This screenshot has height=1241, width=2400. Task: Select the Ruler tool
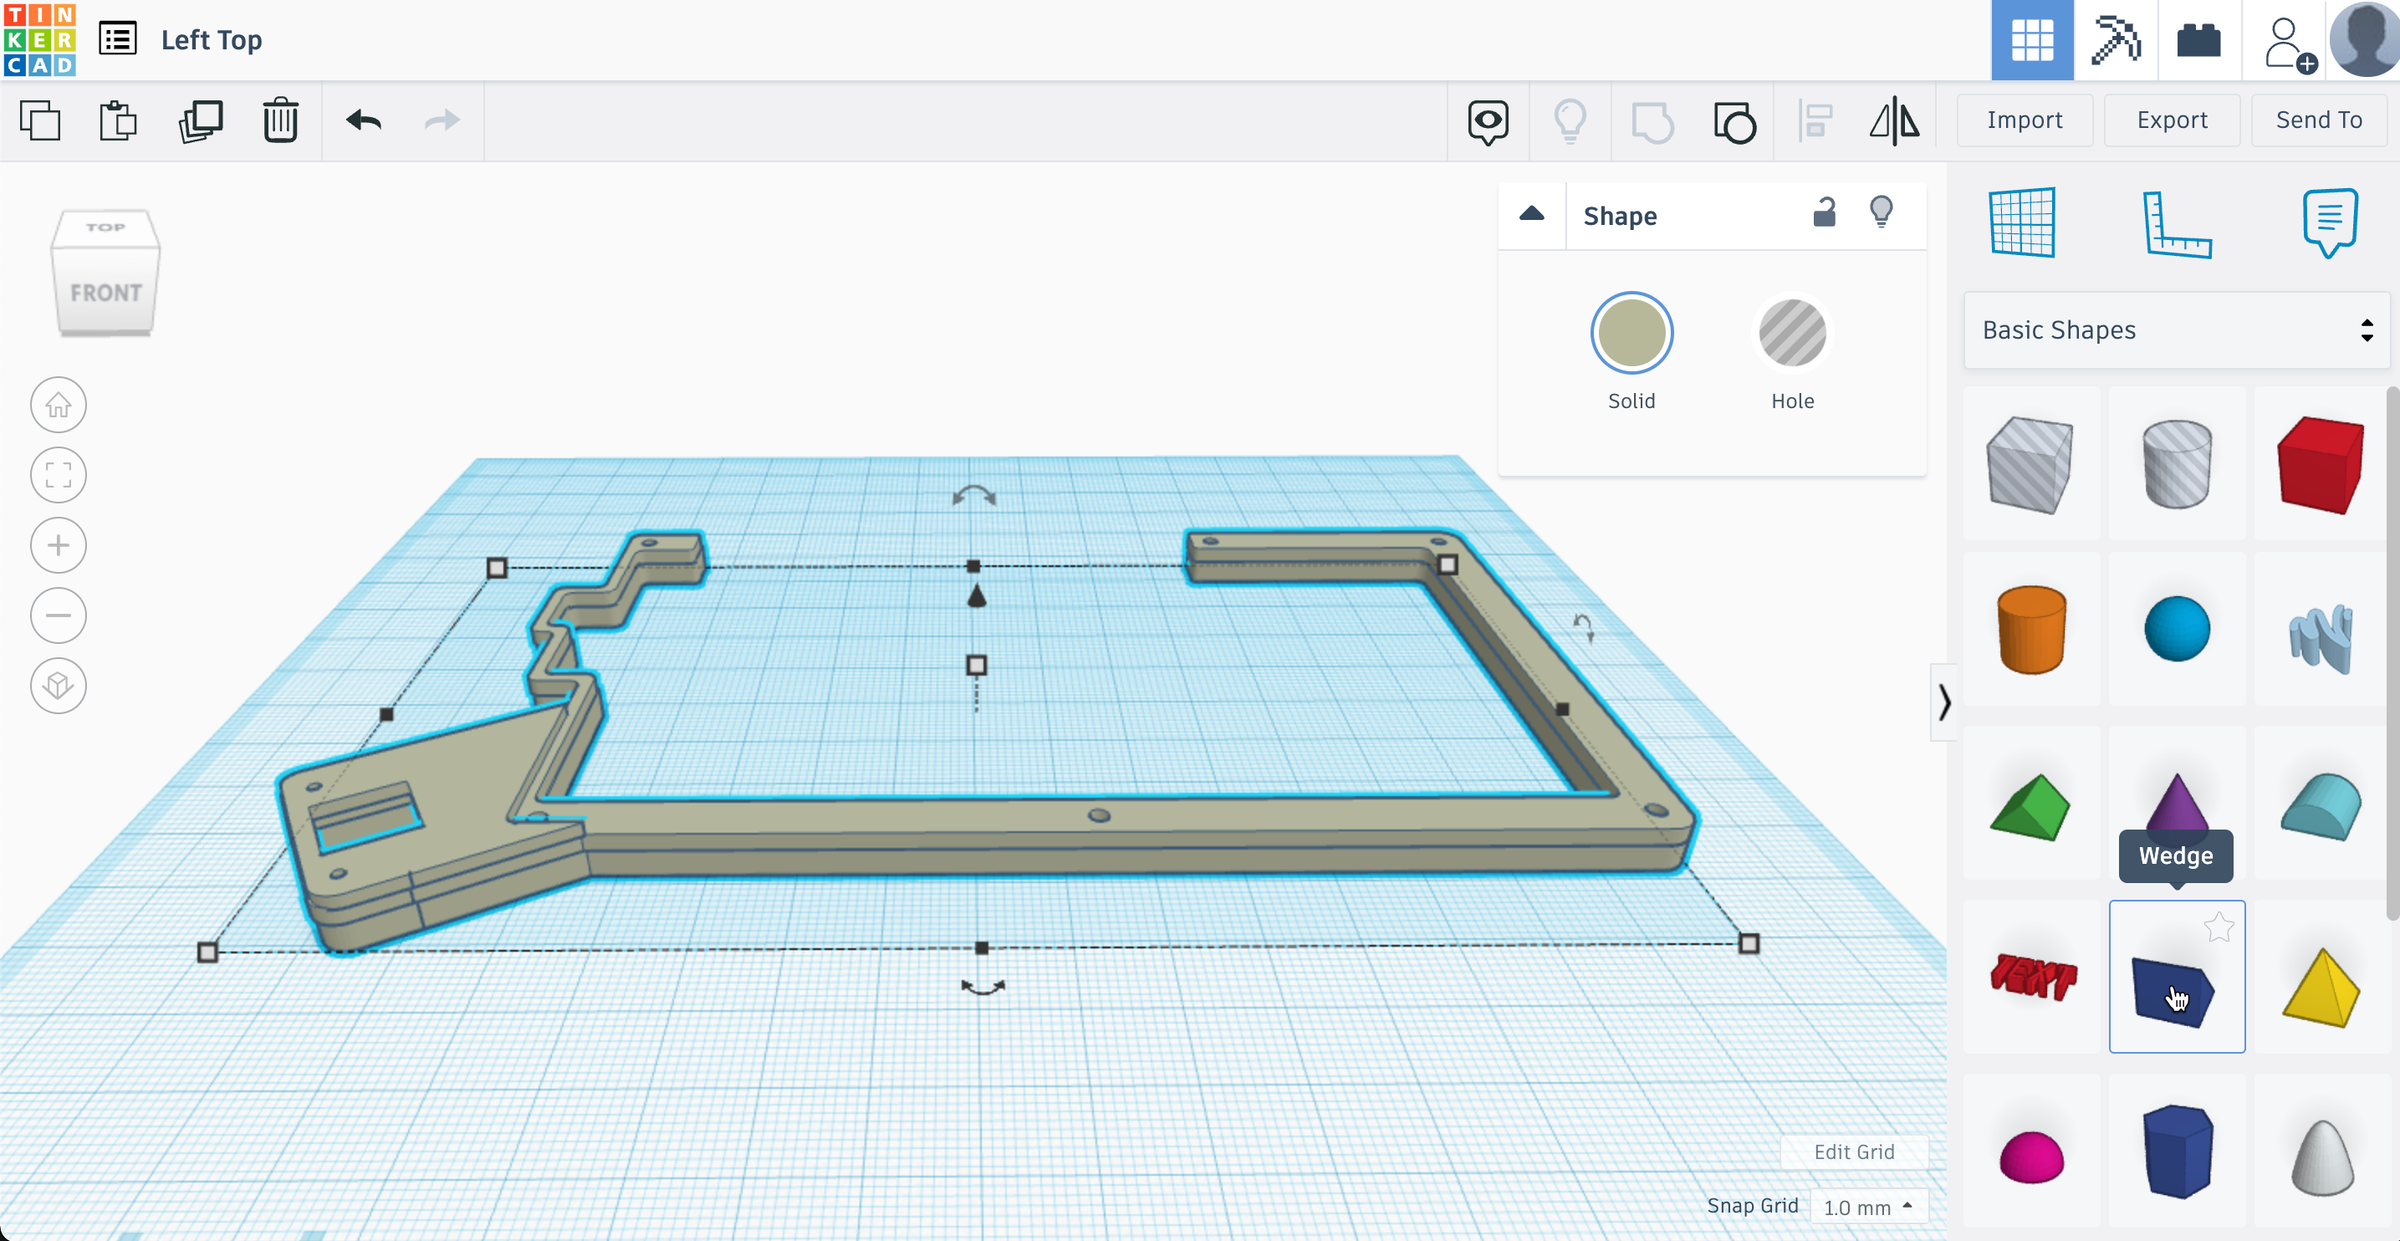point(2176,224)
